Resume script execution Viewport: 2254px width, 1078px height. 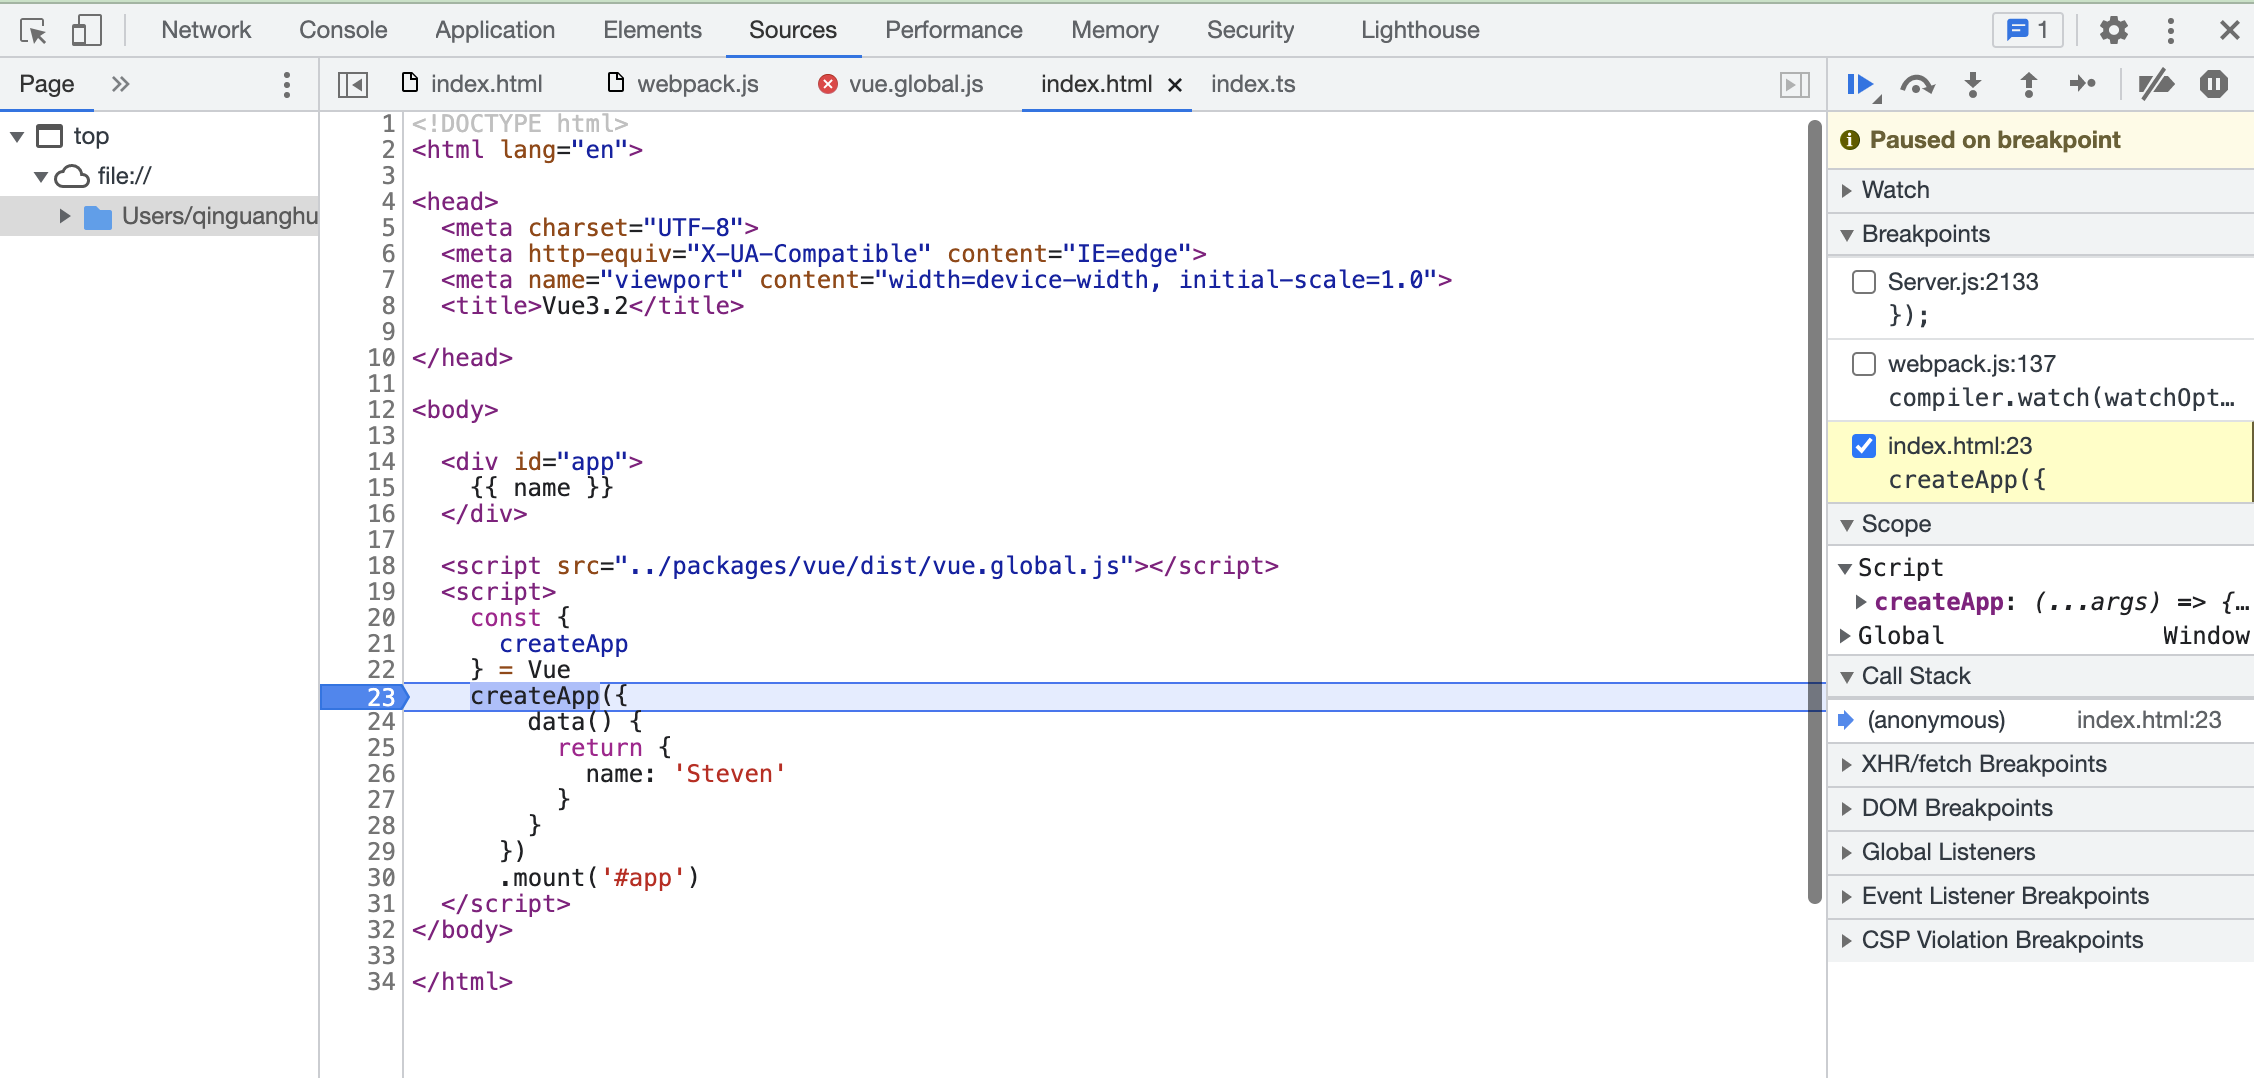click(1861, 84)
